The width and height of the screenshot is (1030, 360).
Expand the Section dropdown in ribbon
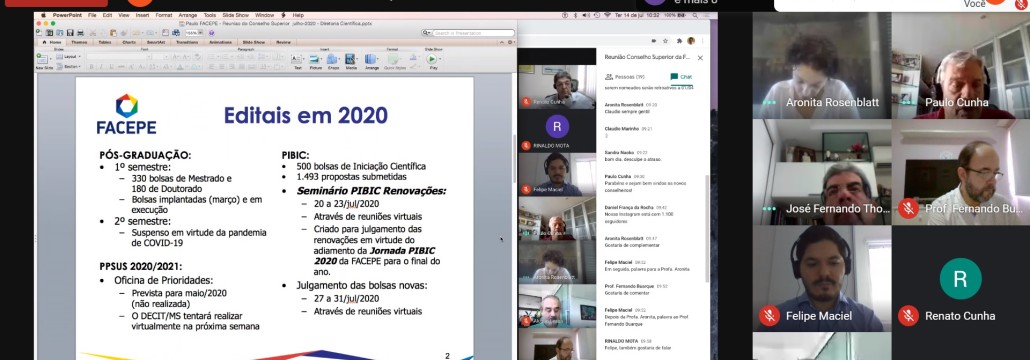point(68,66)
